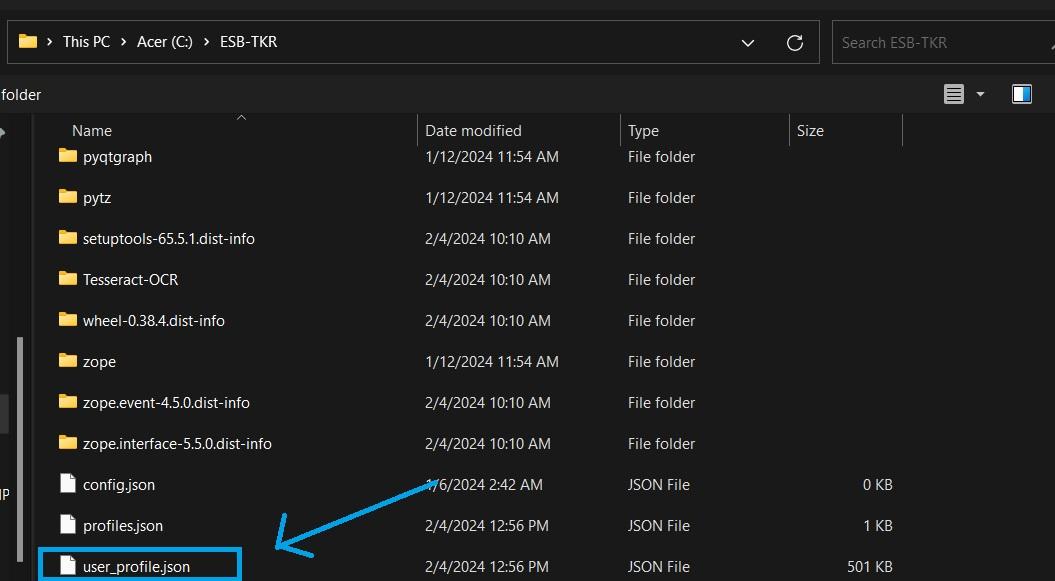1055x581 pixels.
Task: Open the view layout dropdown arrow
Action: click(980, 95)
